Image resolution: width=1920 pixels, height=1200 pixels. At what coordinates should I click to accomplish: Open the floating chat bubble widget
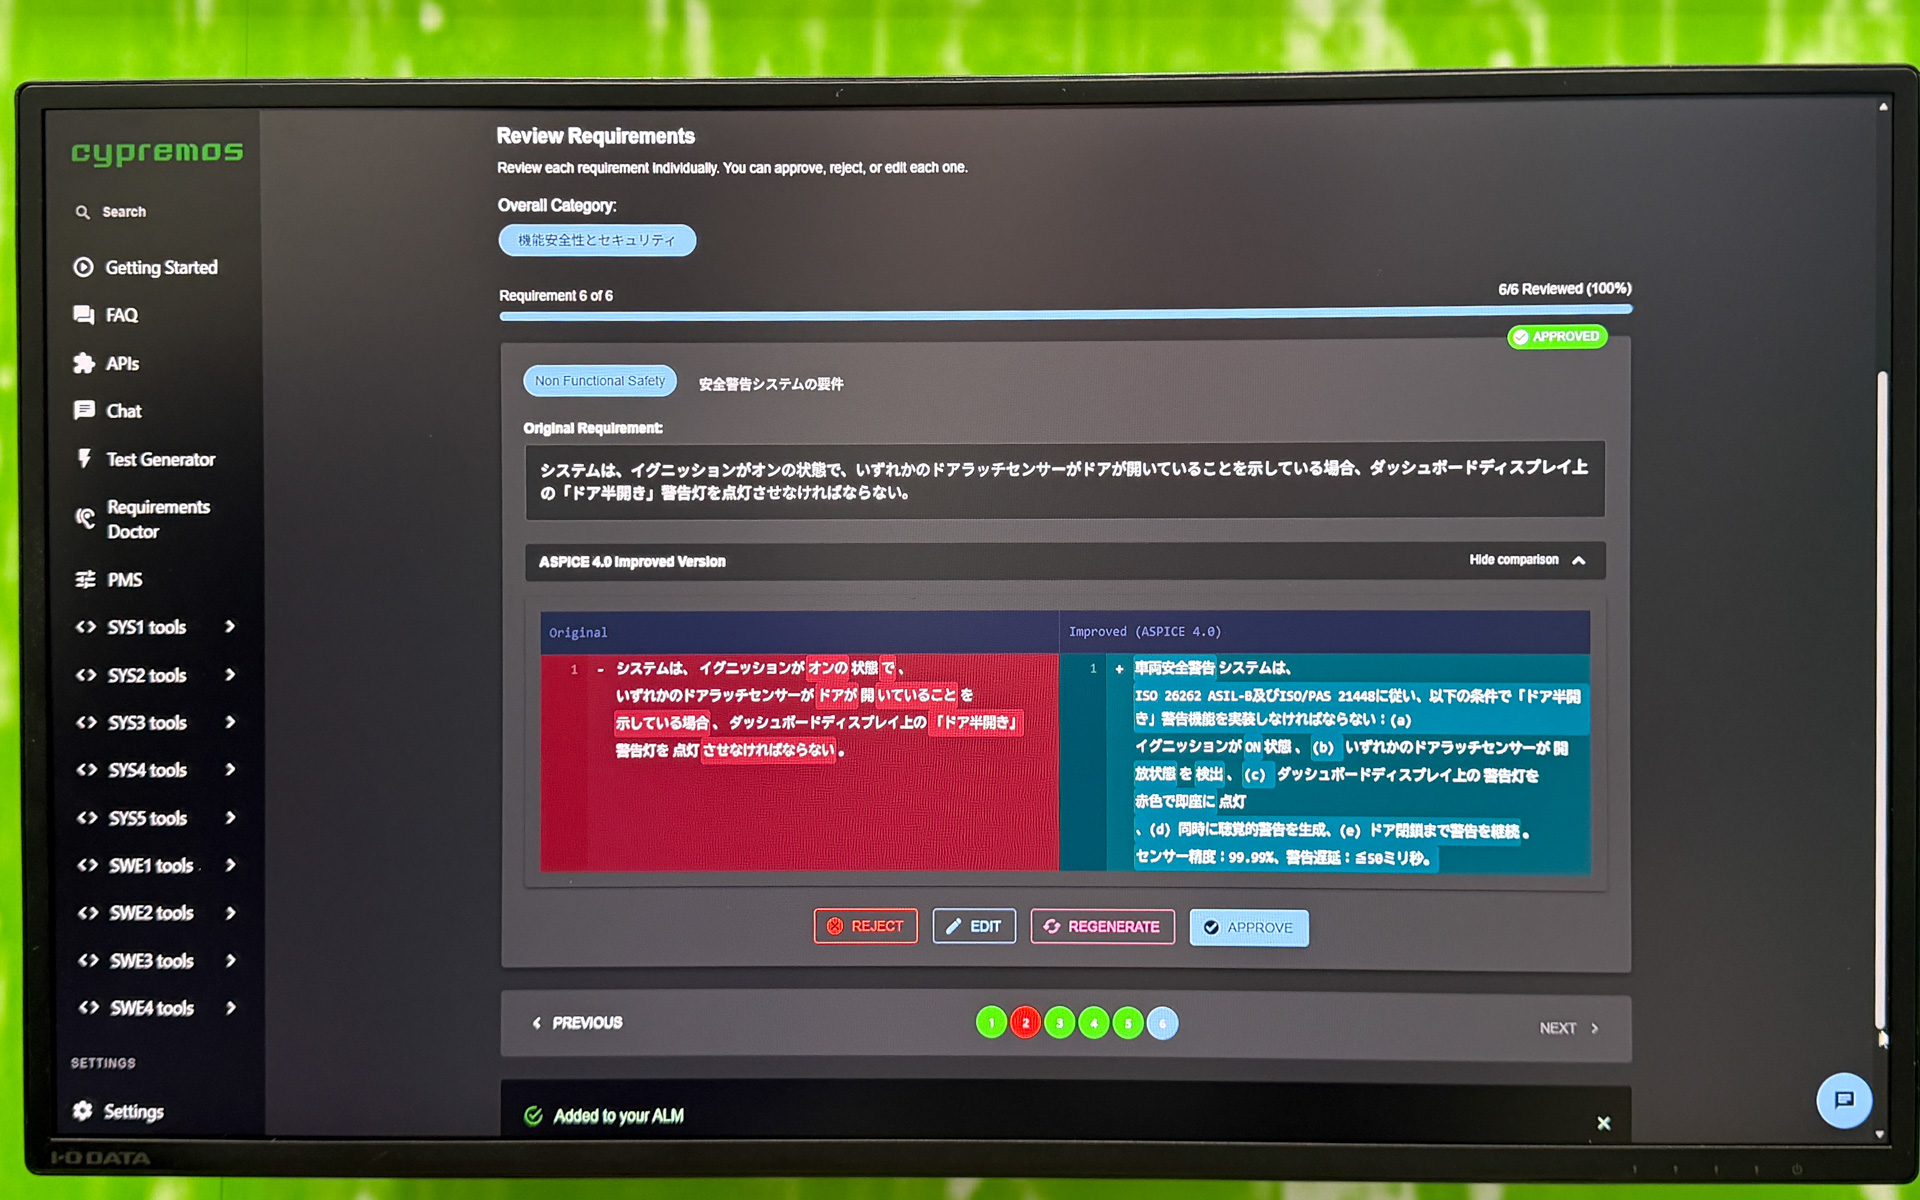pos(1843,1100)
